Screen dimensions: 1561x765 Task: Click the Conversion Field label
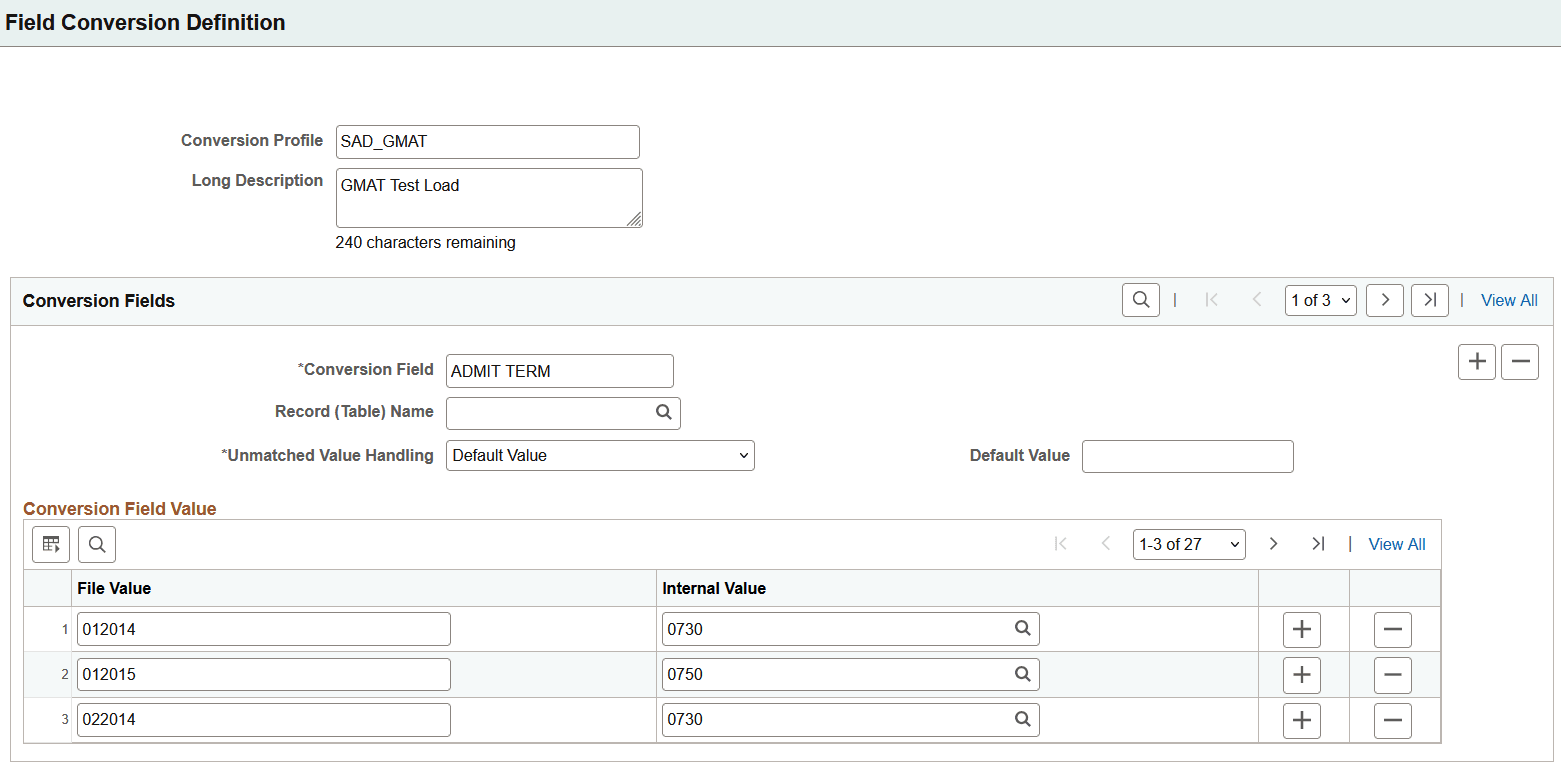[x=366, y=369]
